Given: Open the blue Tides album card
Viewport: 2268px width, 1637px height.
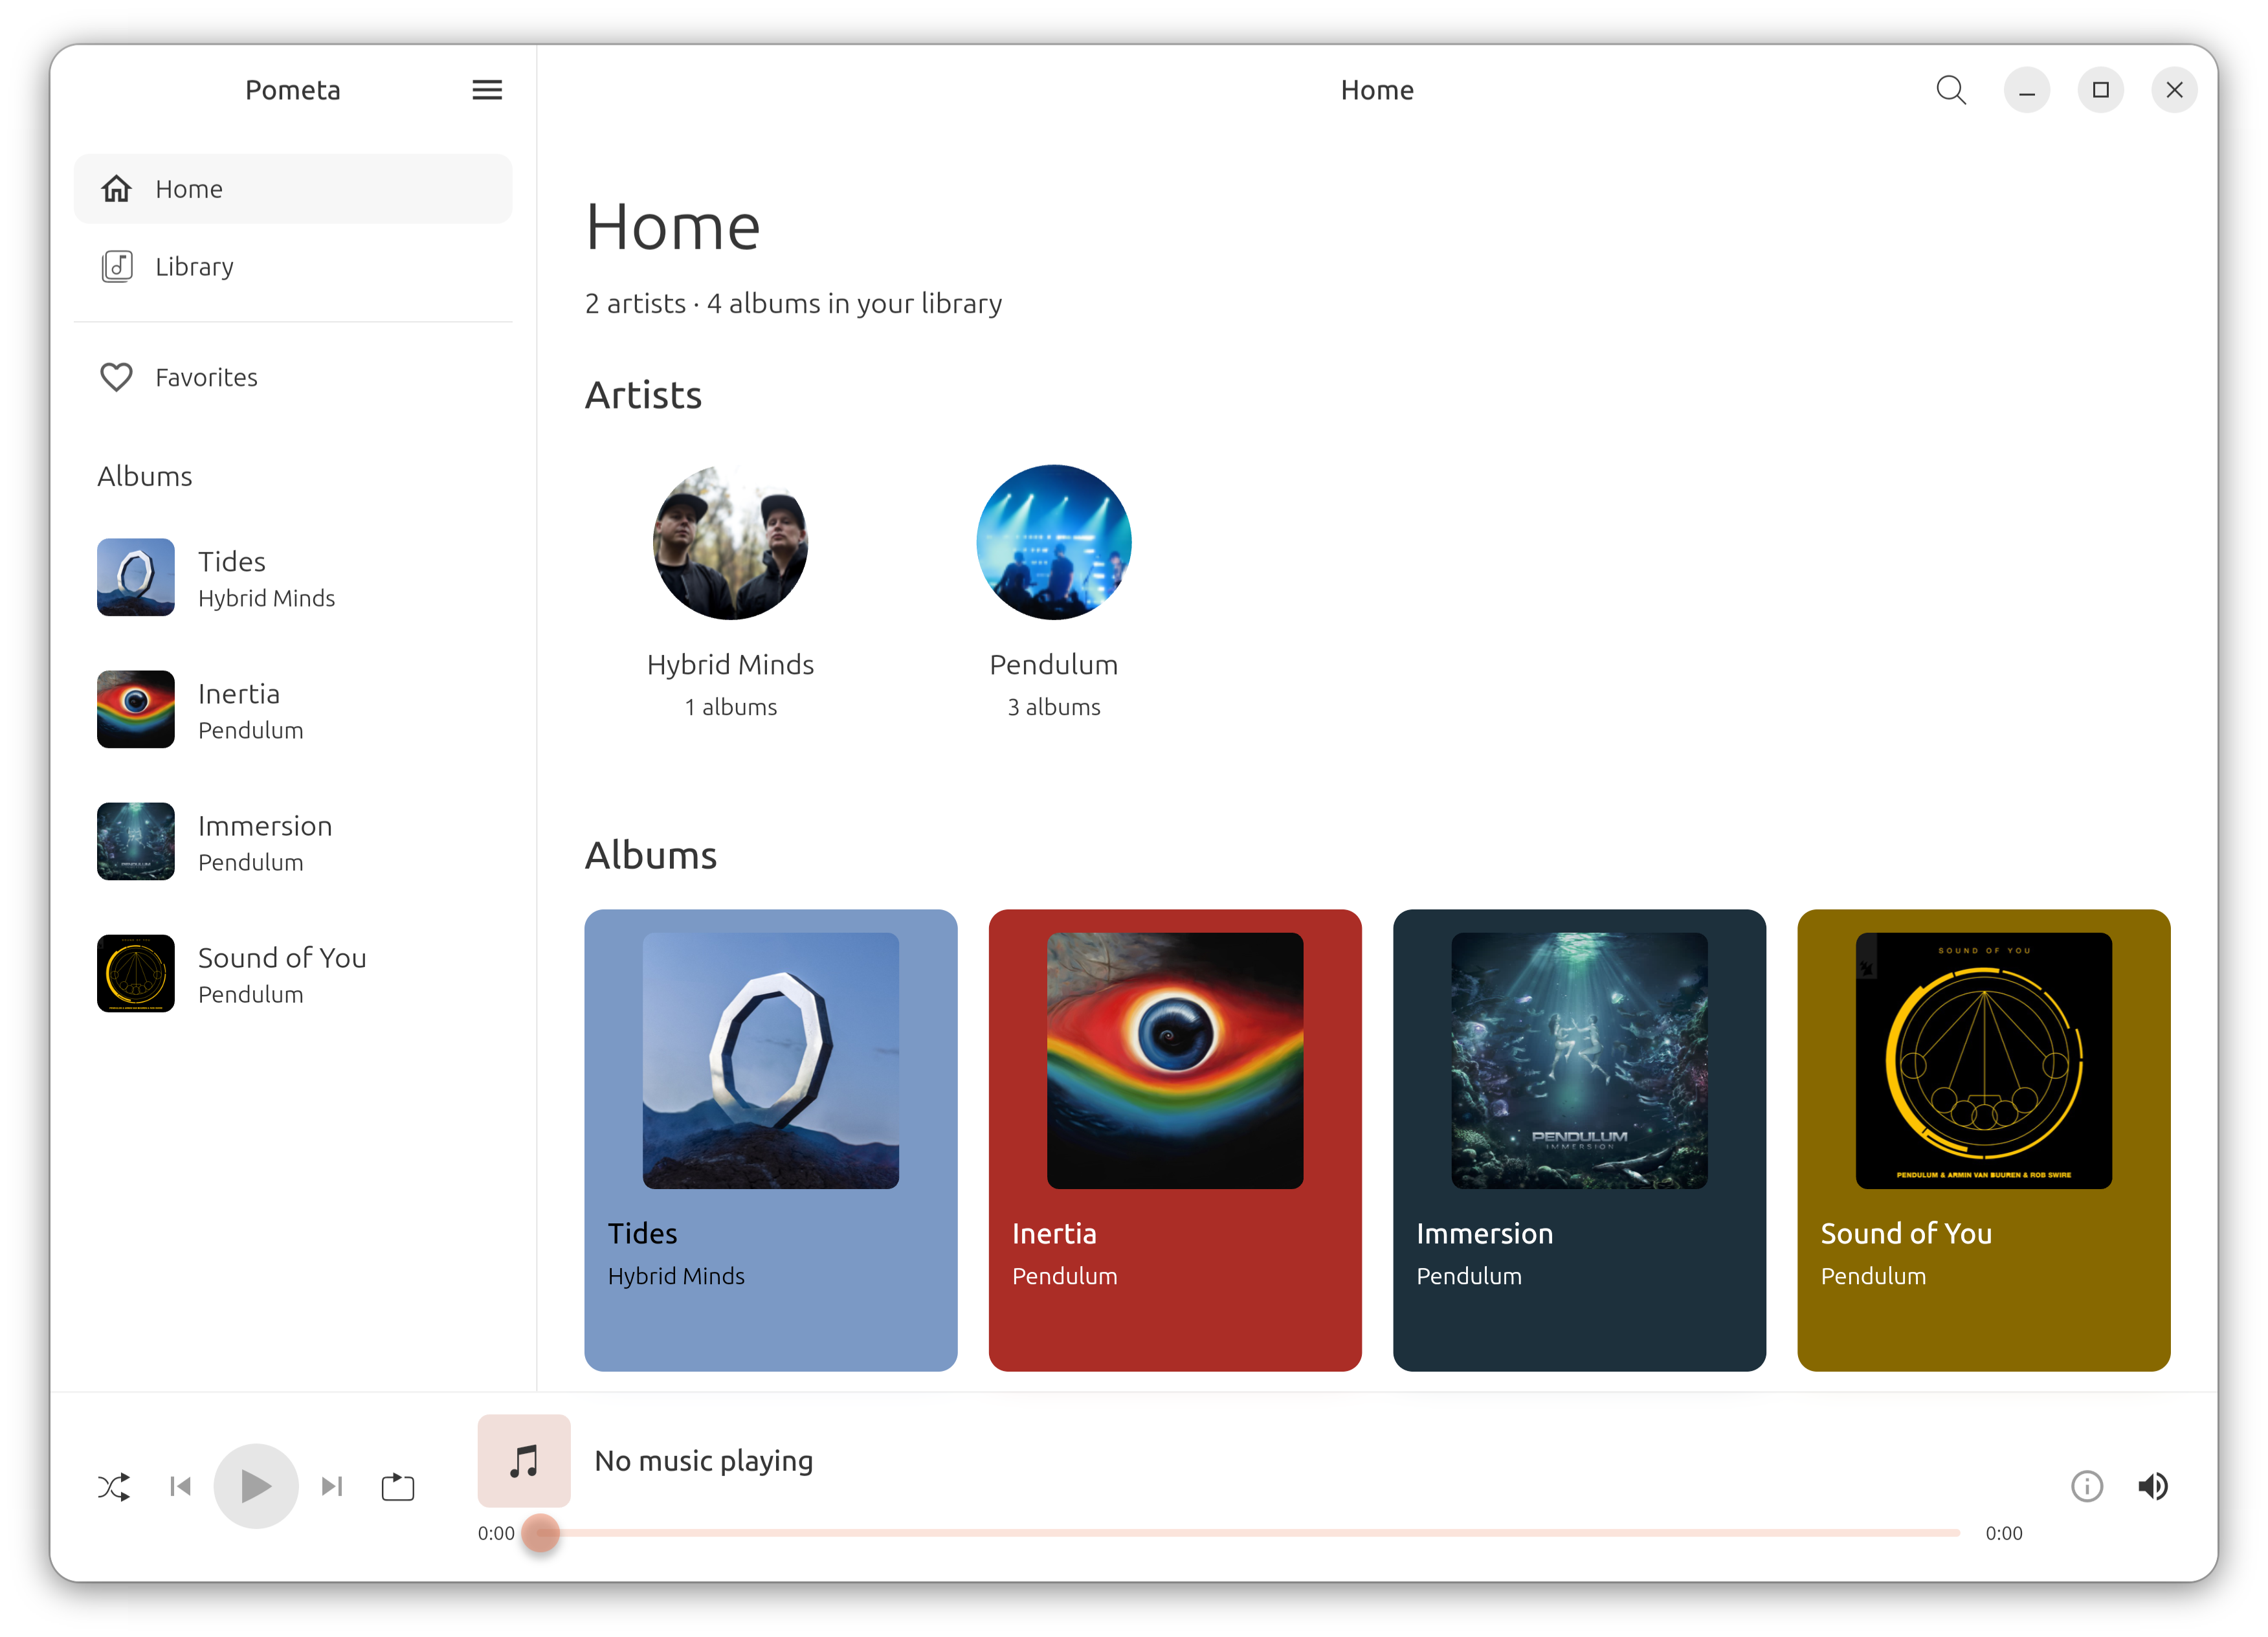Looking at the screenshot, I should coord(771,1140).
